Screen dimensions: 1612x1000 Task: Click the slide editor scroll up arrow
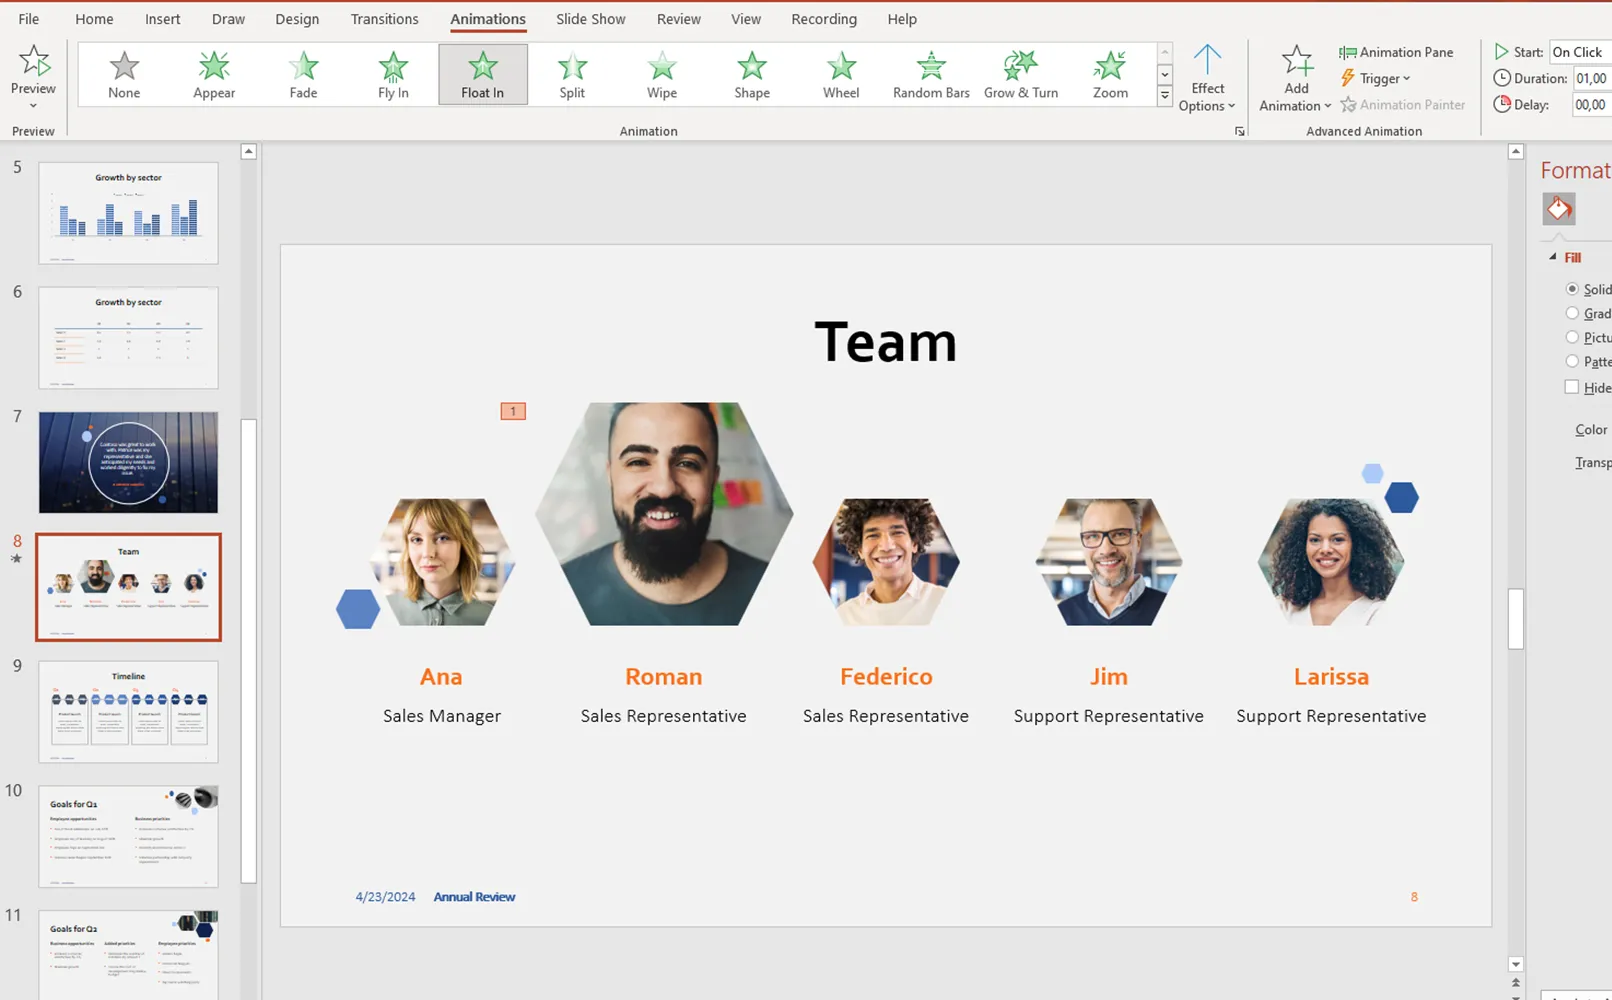[x=1516, y=152]
